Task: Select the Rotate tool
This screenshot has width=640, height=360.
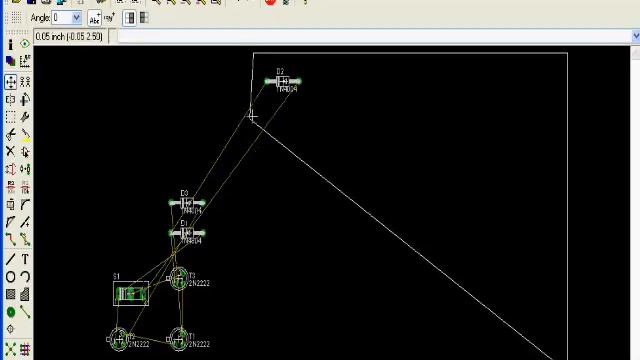Action: (x=25, y=100)
